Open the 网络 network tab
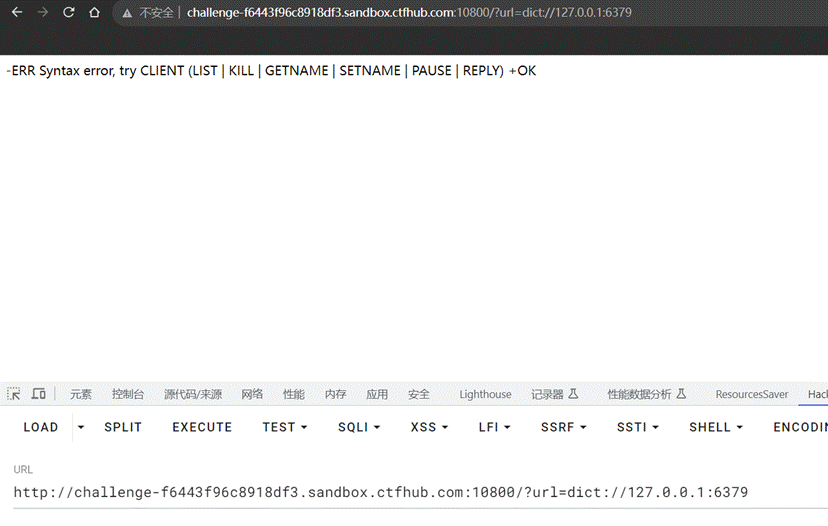Viewport: 828px width, 526px height. (x=252, y=394)
